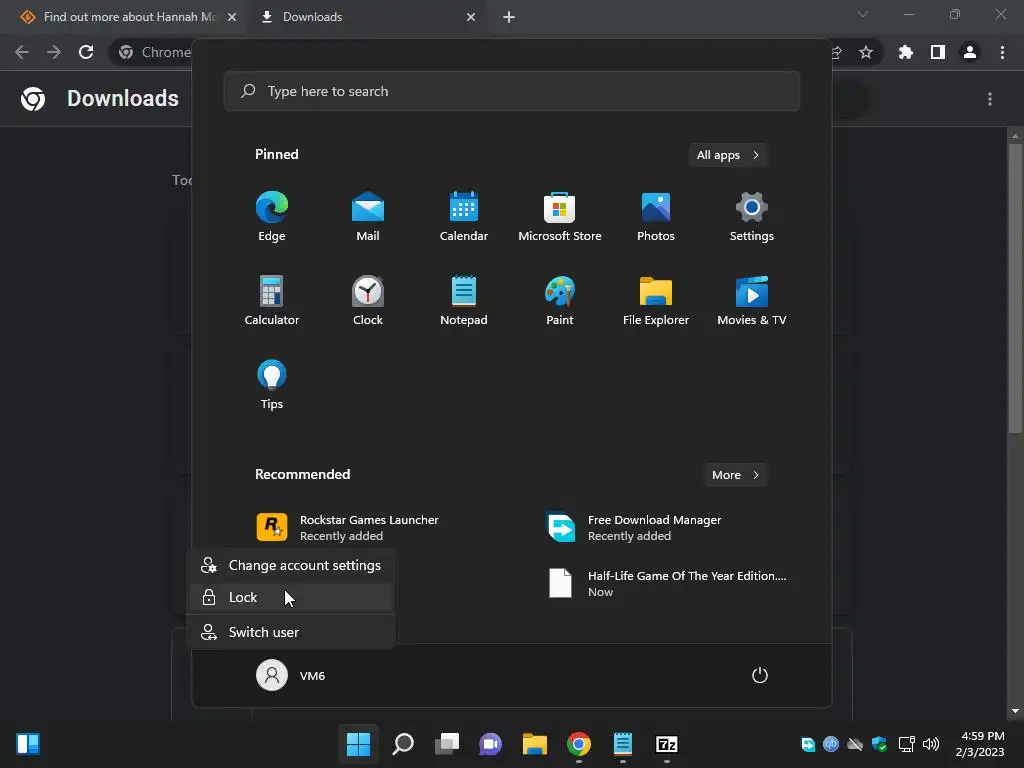Open Half-Life Game Of The Year file
Image resolution: width=1024 pixels, height=768 pixels.
(666, 583)
